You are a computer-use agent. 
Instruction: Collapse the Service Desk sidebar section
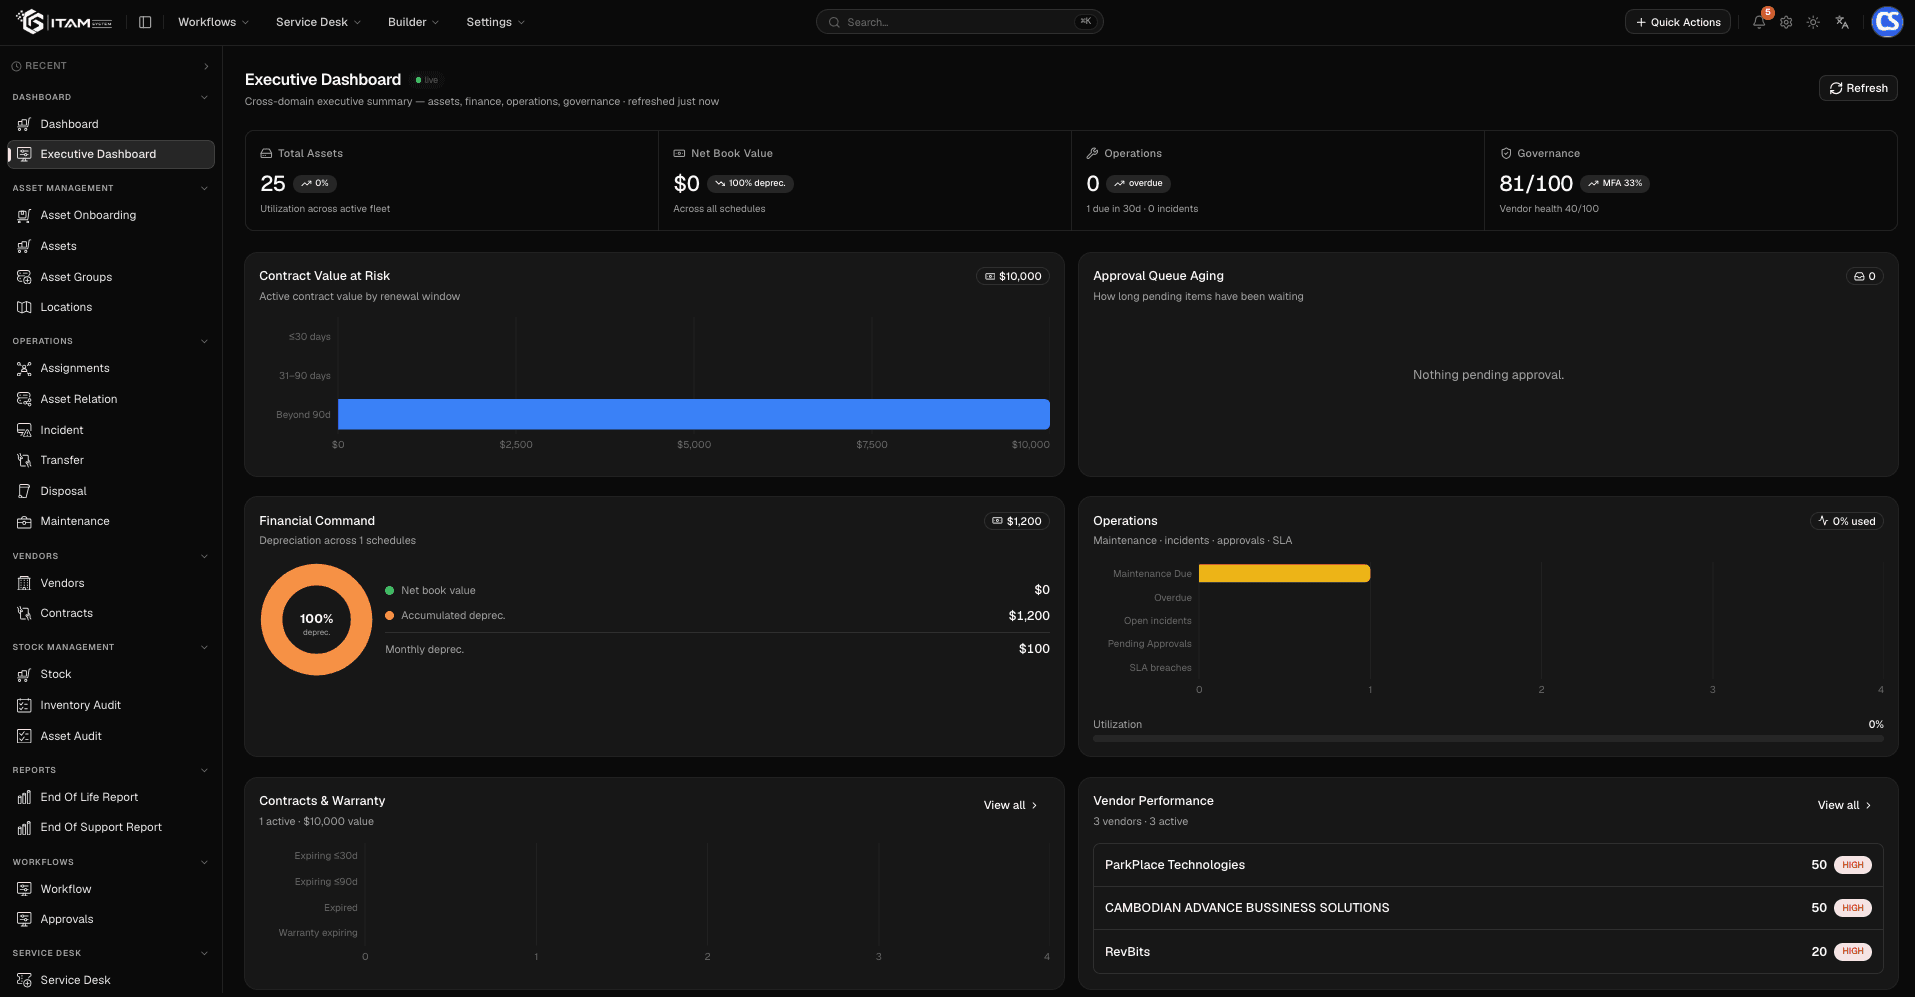204,953
